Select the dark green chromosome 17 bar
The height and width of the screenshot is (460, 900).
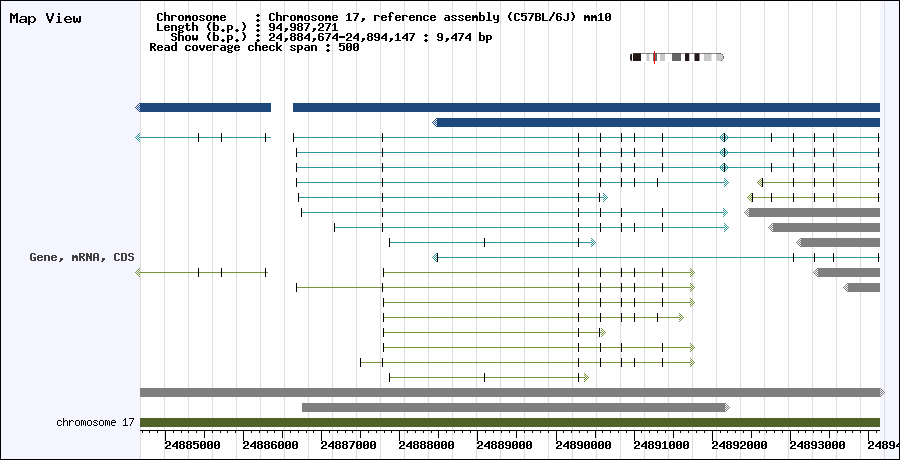point(510,423)
